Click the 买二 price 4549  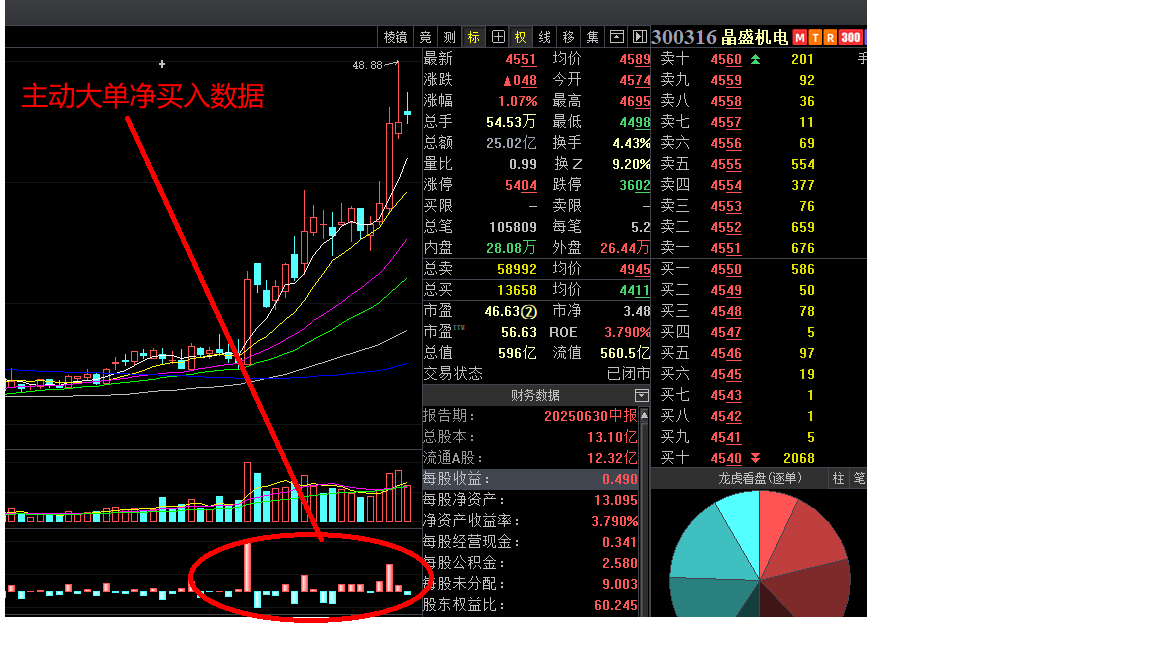tap(726, 290)
